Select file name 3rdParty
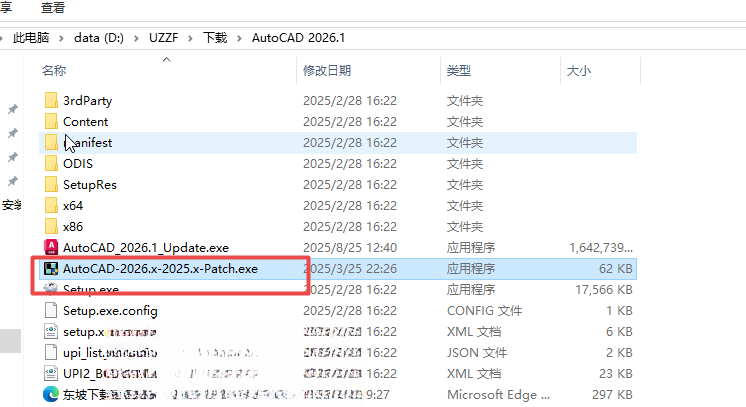The width and height of the screenshot is (746, 407). [88, 100]
